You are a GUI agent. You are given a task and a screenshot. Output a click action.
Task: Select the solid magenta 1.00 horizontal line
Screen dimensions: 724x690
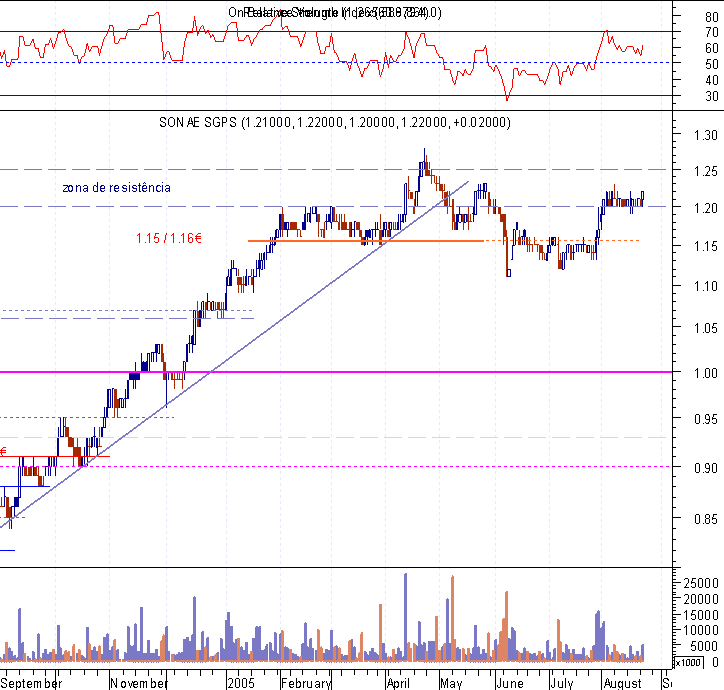click(336, 372)
